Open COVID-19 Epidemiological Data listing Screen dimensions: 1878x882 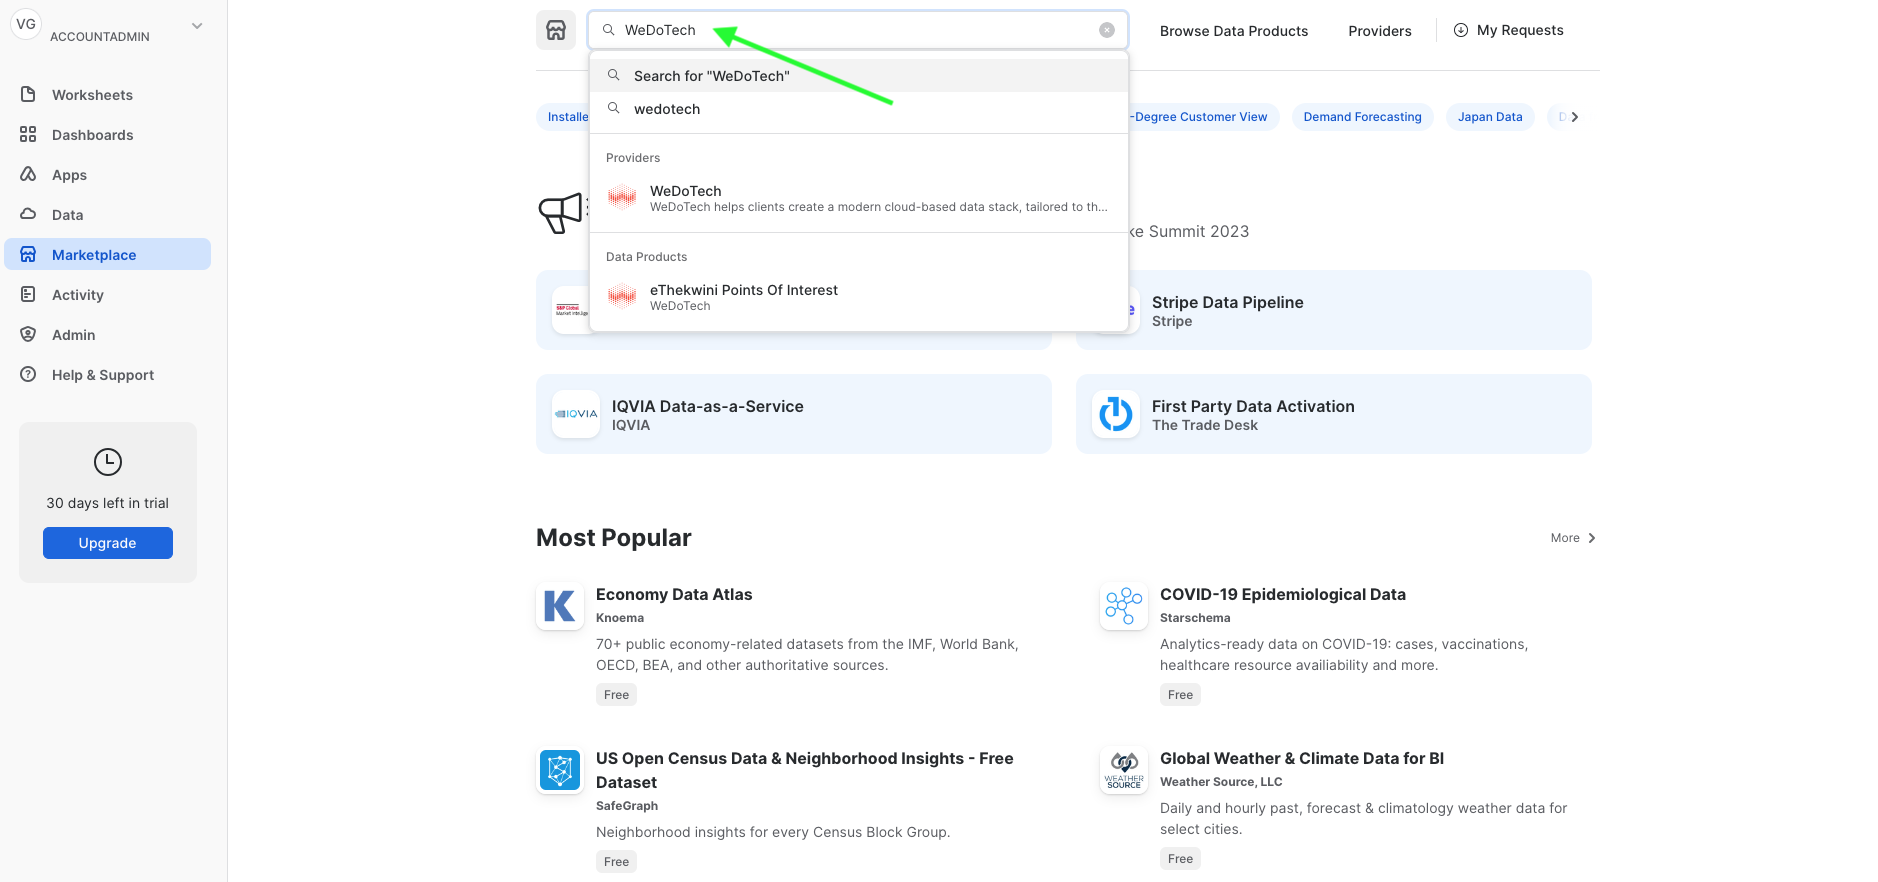coord(1283,594)
